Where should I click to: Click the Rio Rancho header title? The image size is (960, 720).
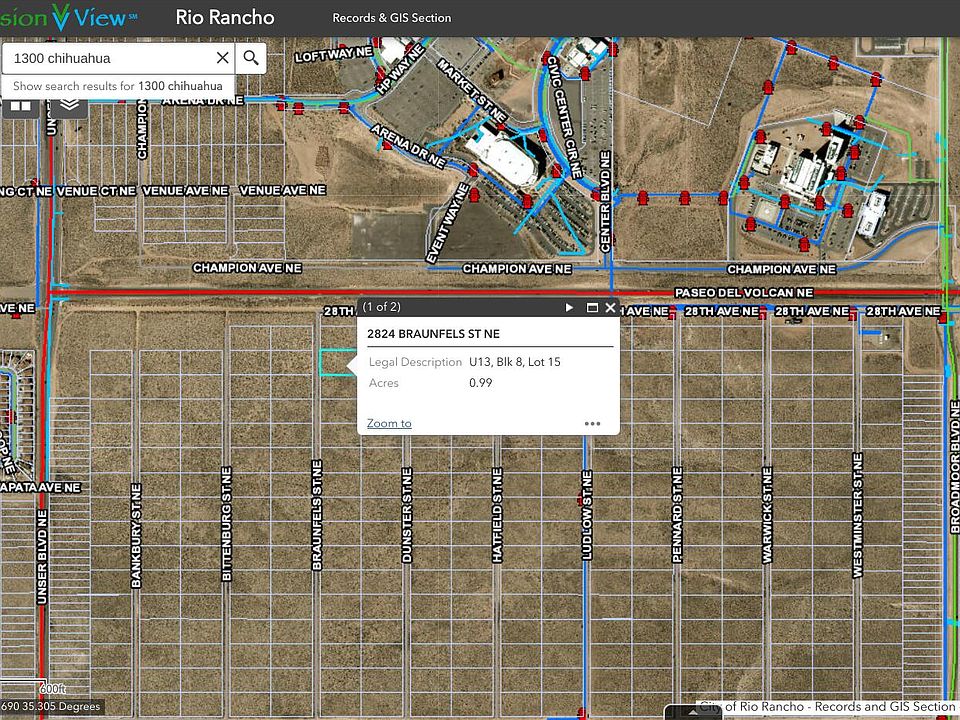(225, 17)
